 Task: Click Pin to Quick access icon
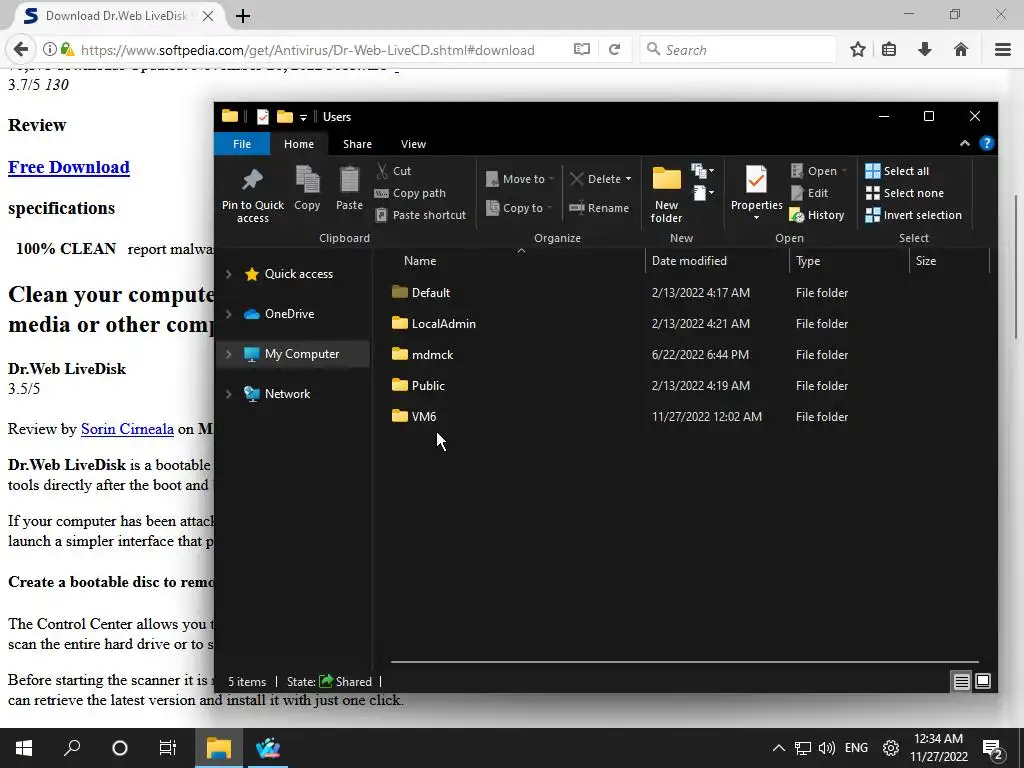[x=253, y=180]
